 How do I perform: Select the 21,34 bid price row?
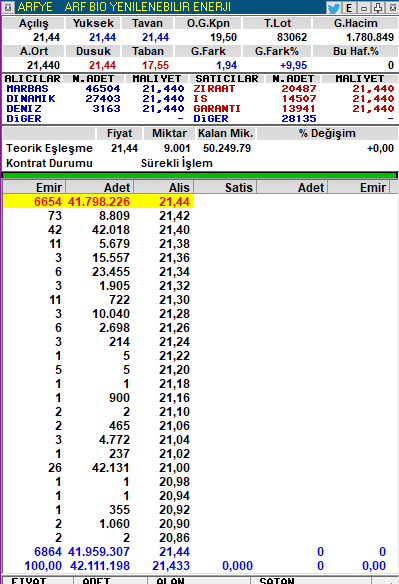[98, 272]
